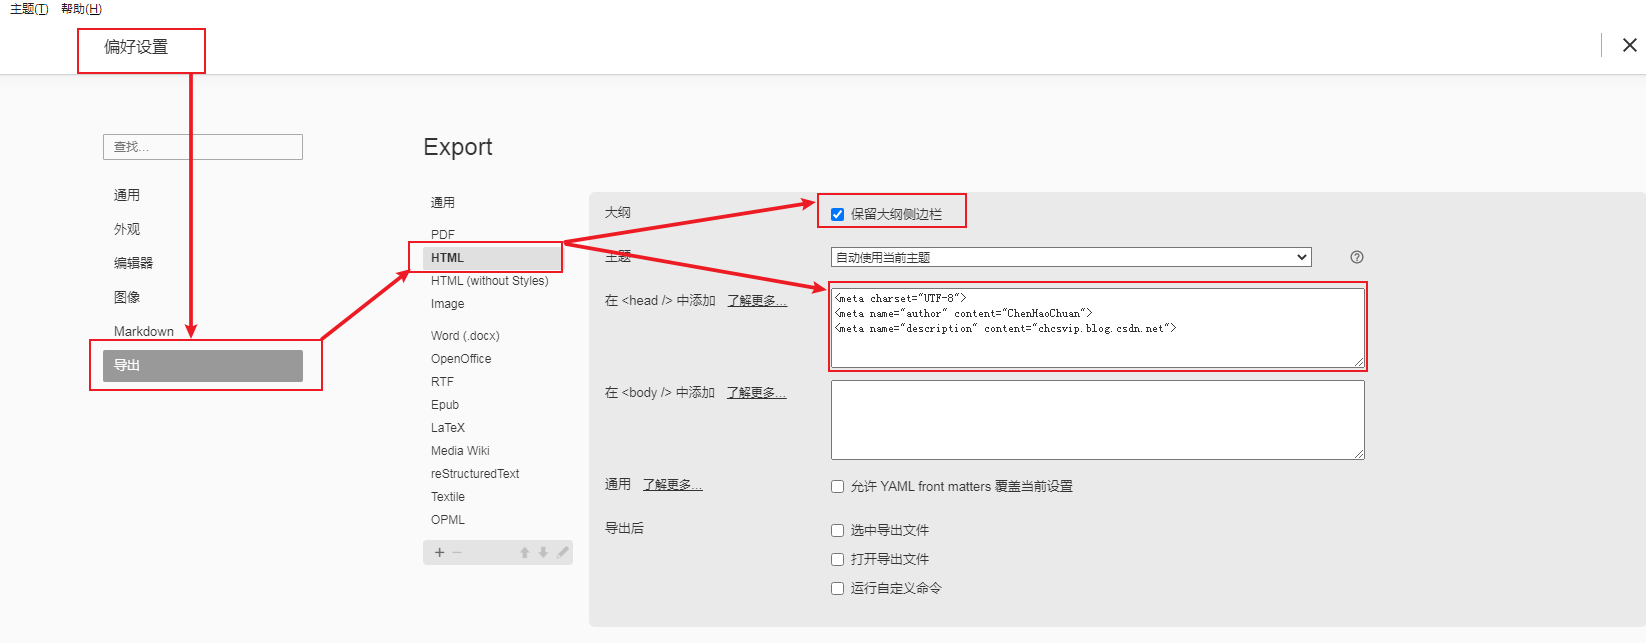Click 了解更多 link in the 通用 row

pos(672,485)
